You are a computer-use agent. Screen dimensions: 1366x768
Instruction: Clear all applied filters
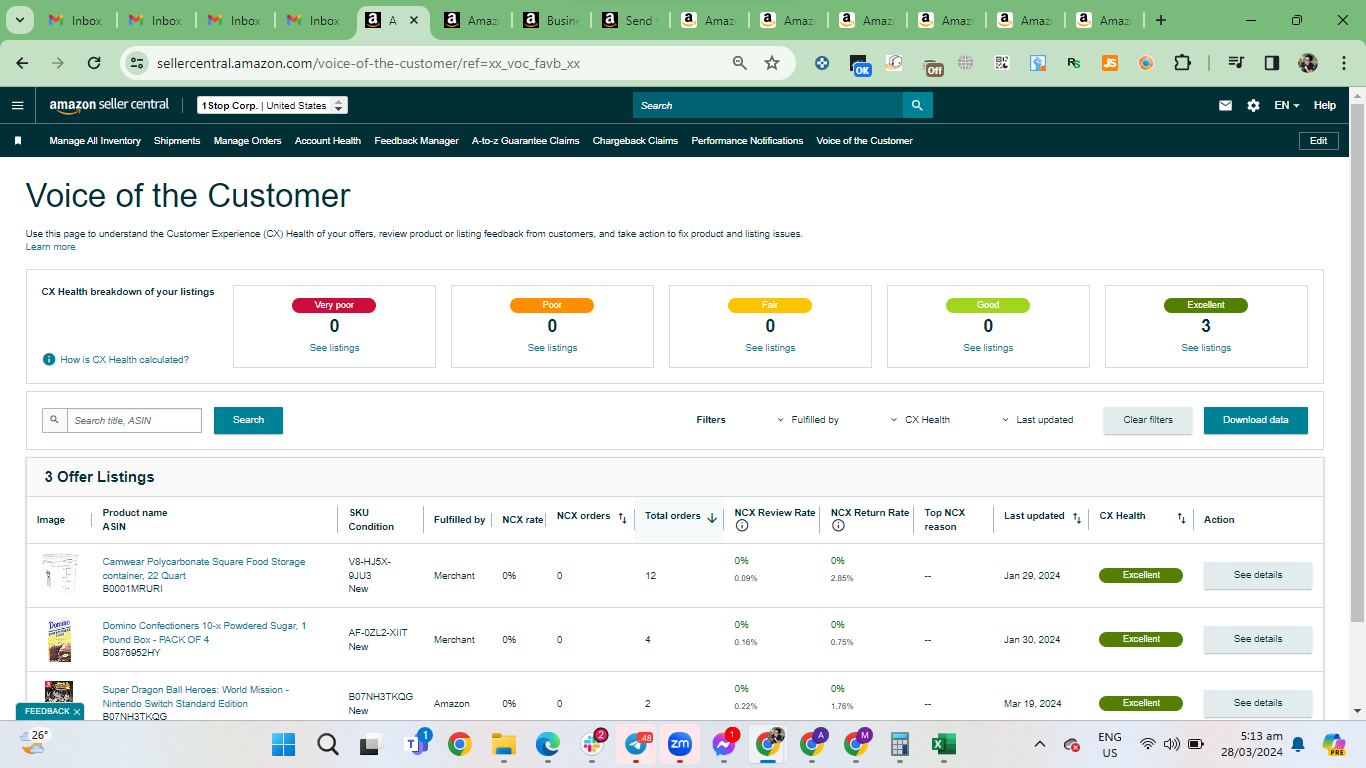[x=1148, y=420]
